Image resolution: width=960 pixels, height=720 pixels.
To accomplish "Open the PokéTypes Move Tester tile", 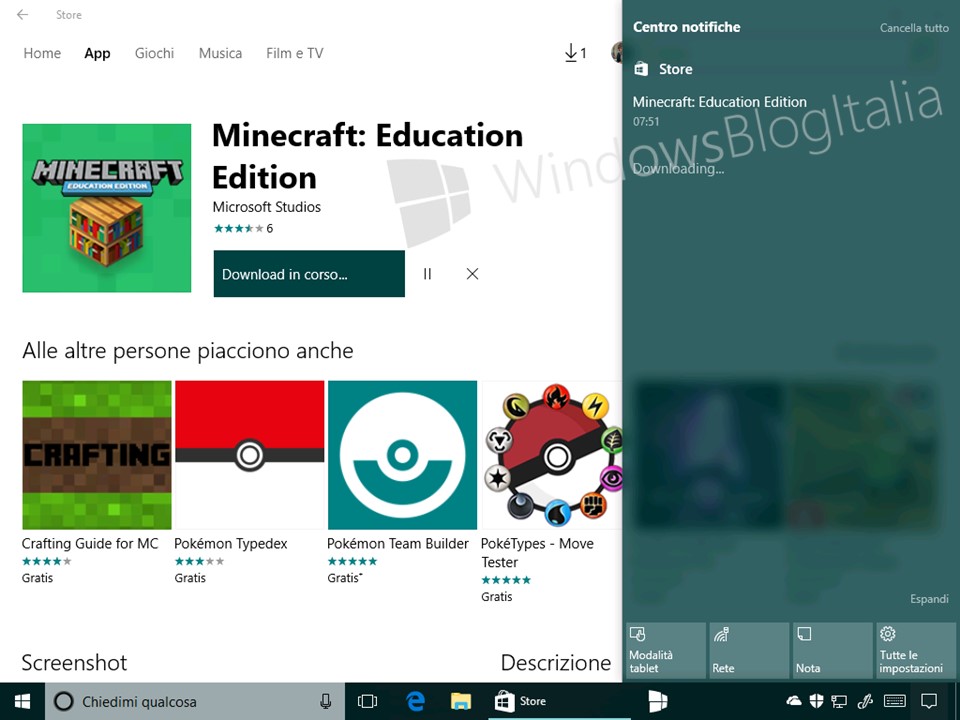I will coord(552,455).
